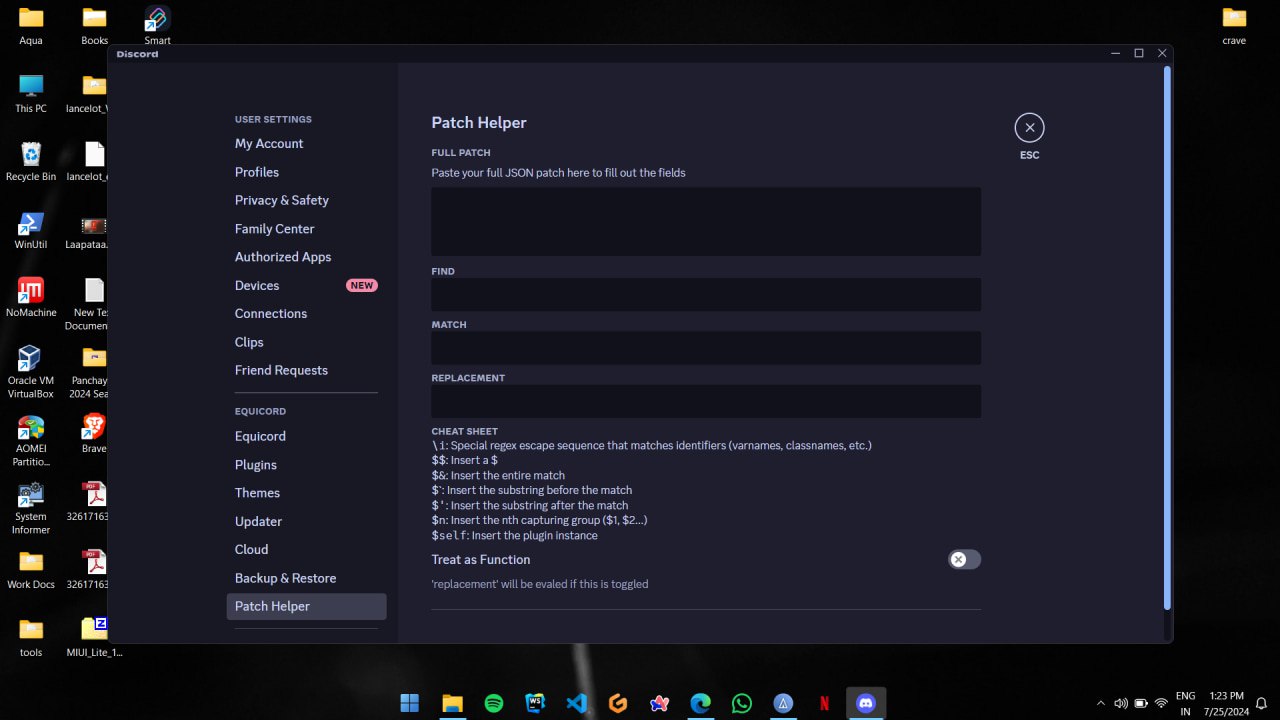Close settings with the ESC circle button

1029,128
